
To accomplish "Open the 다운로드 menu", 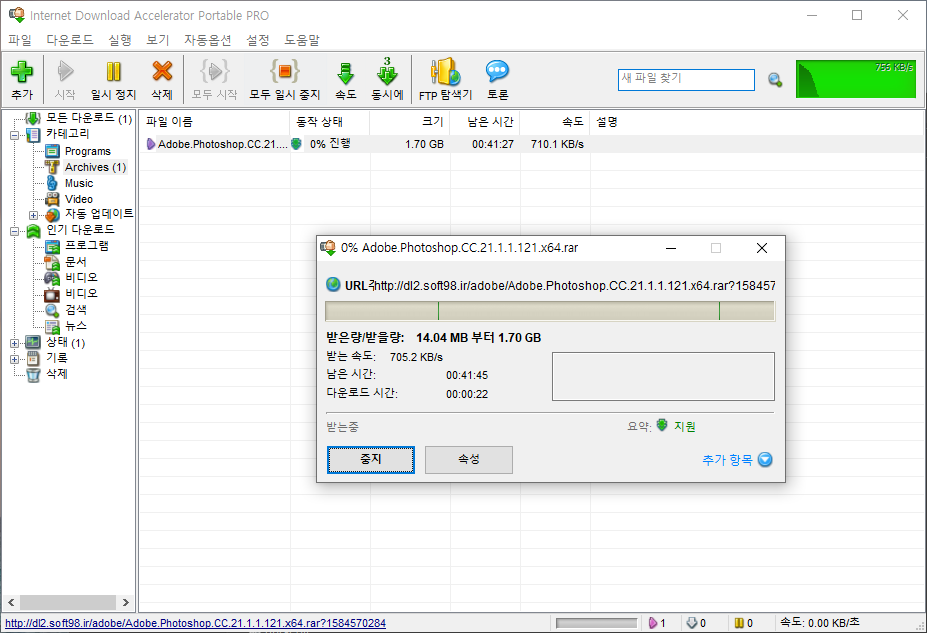I will (x=70, y=40).
